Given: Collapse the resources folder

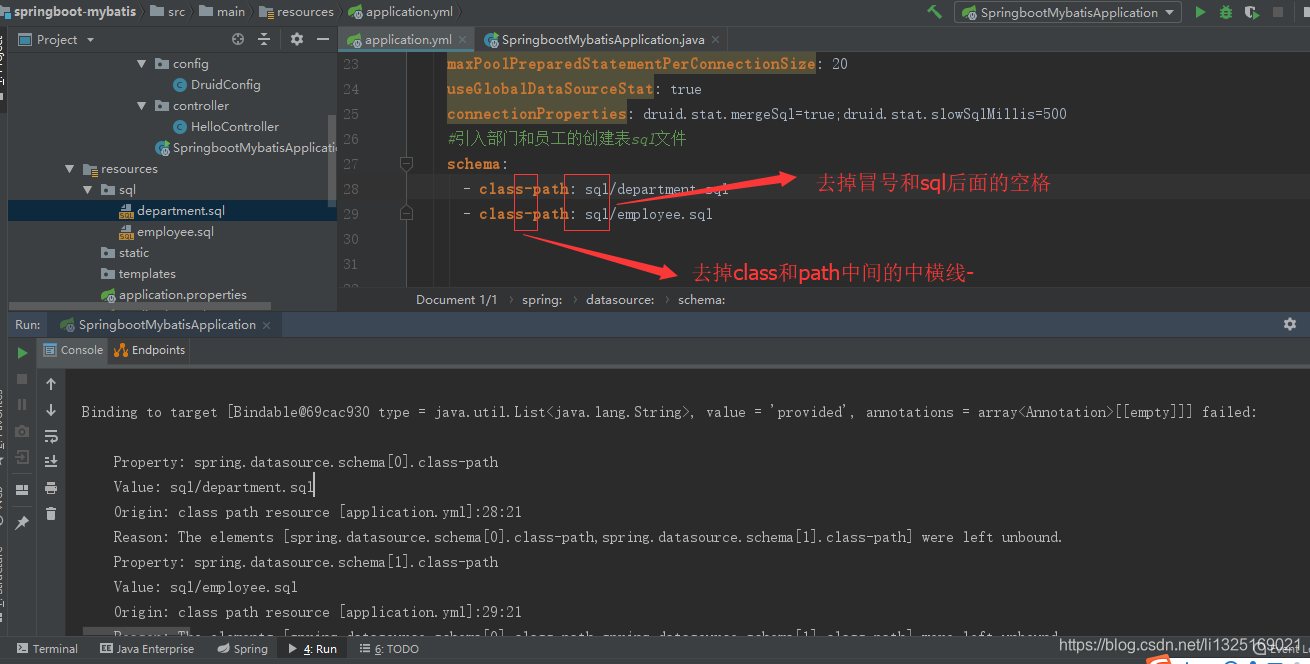Looking at the screenshot, I should (x=70, y=168).
